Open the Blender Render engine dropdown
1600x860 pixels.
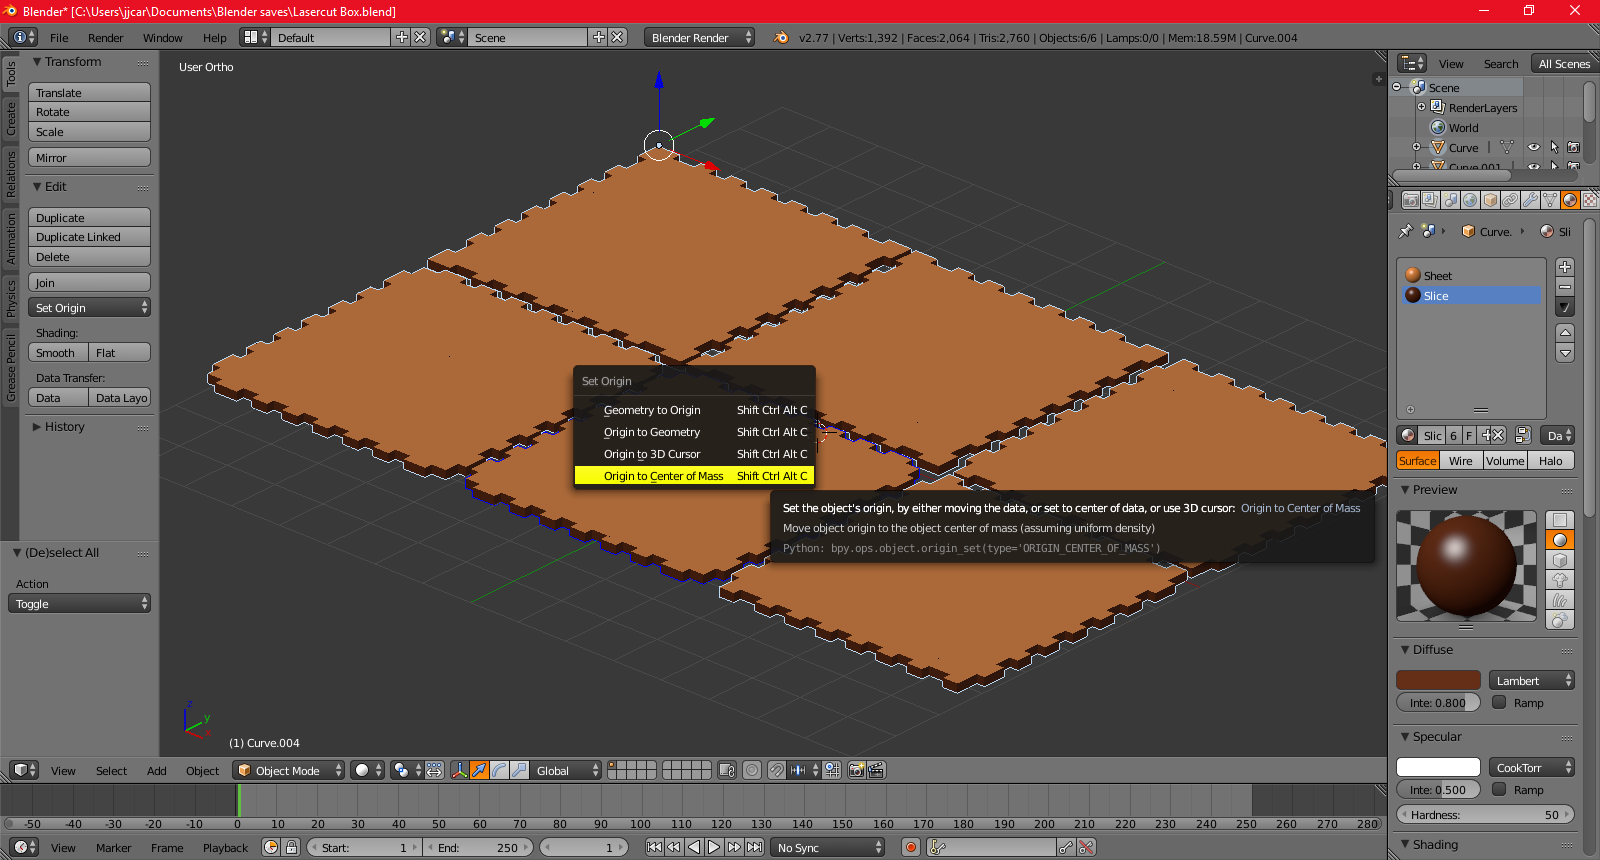pyautogui.click(x=700, y=37)
